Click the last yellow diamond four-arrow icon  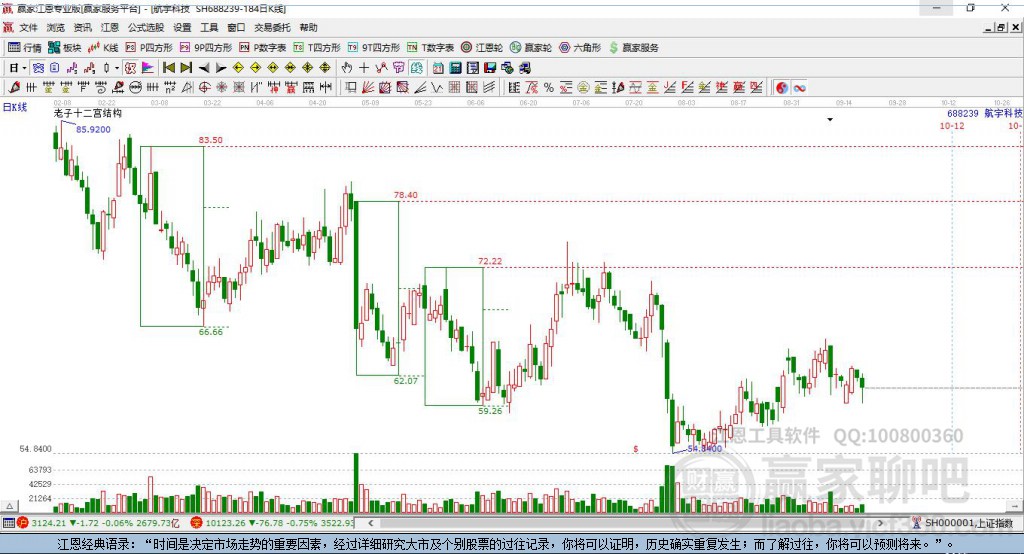(325, 68)
